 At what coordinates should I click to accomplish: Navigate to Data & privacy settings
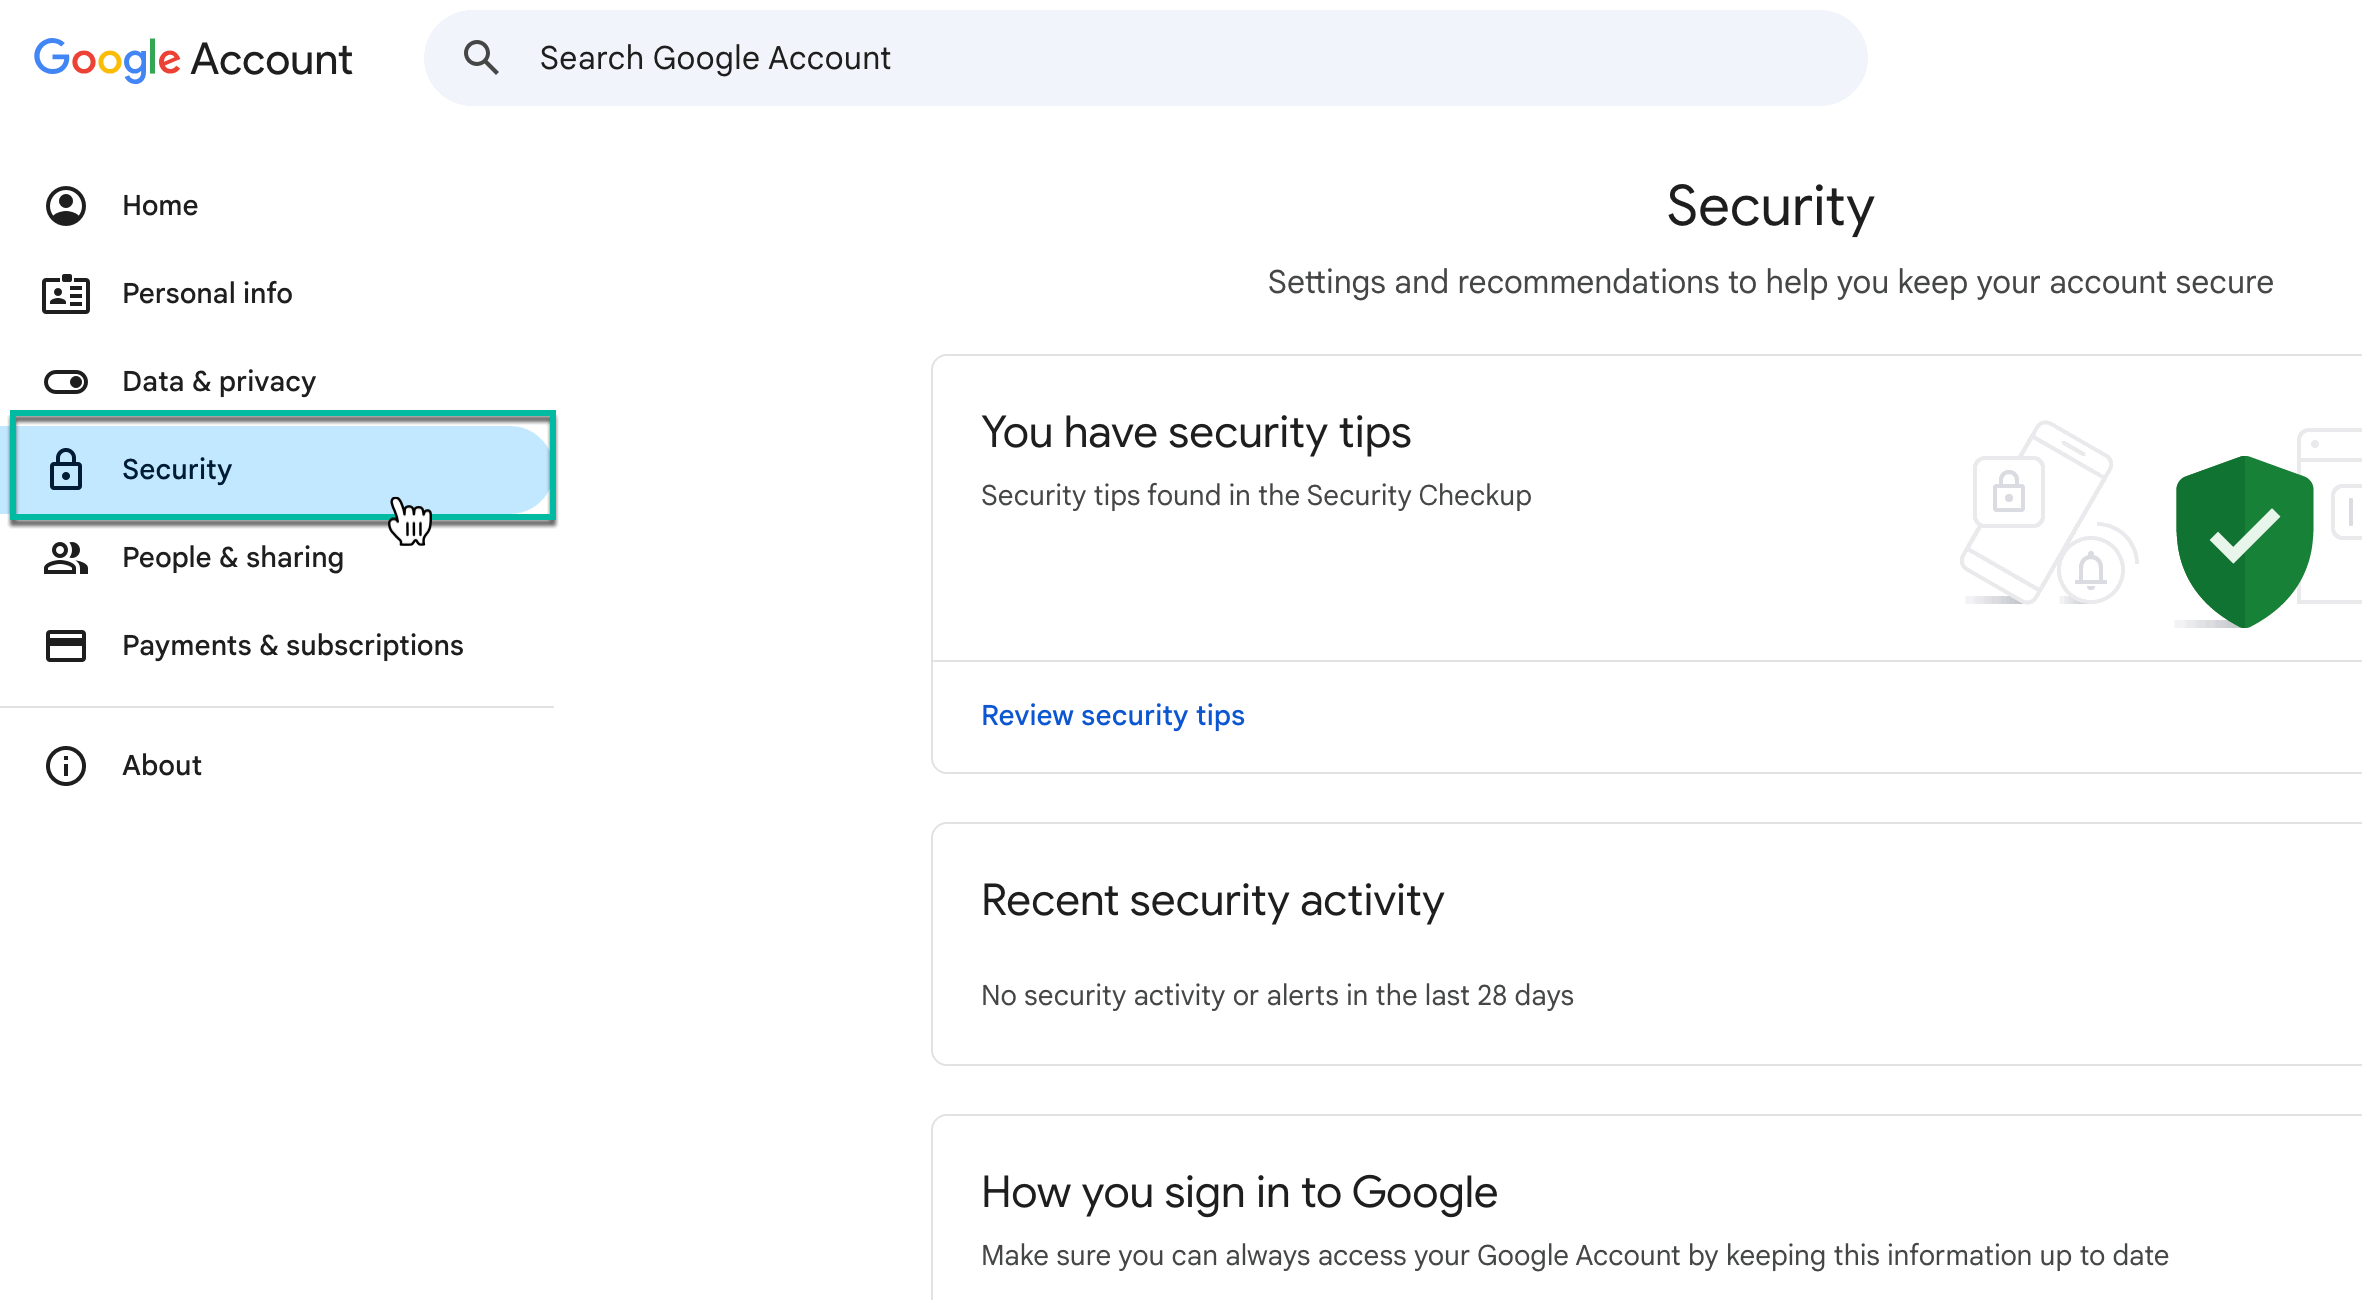coord(218,381)
